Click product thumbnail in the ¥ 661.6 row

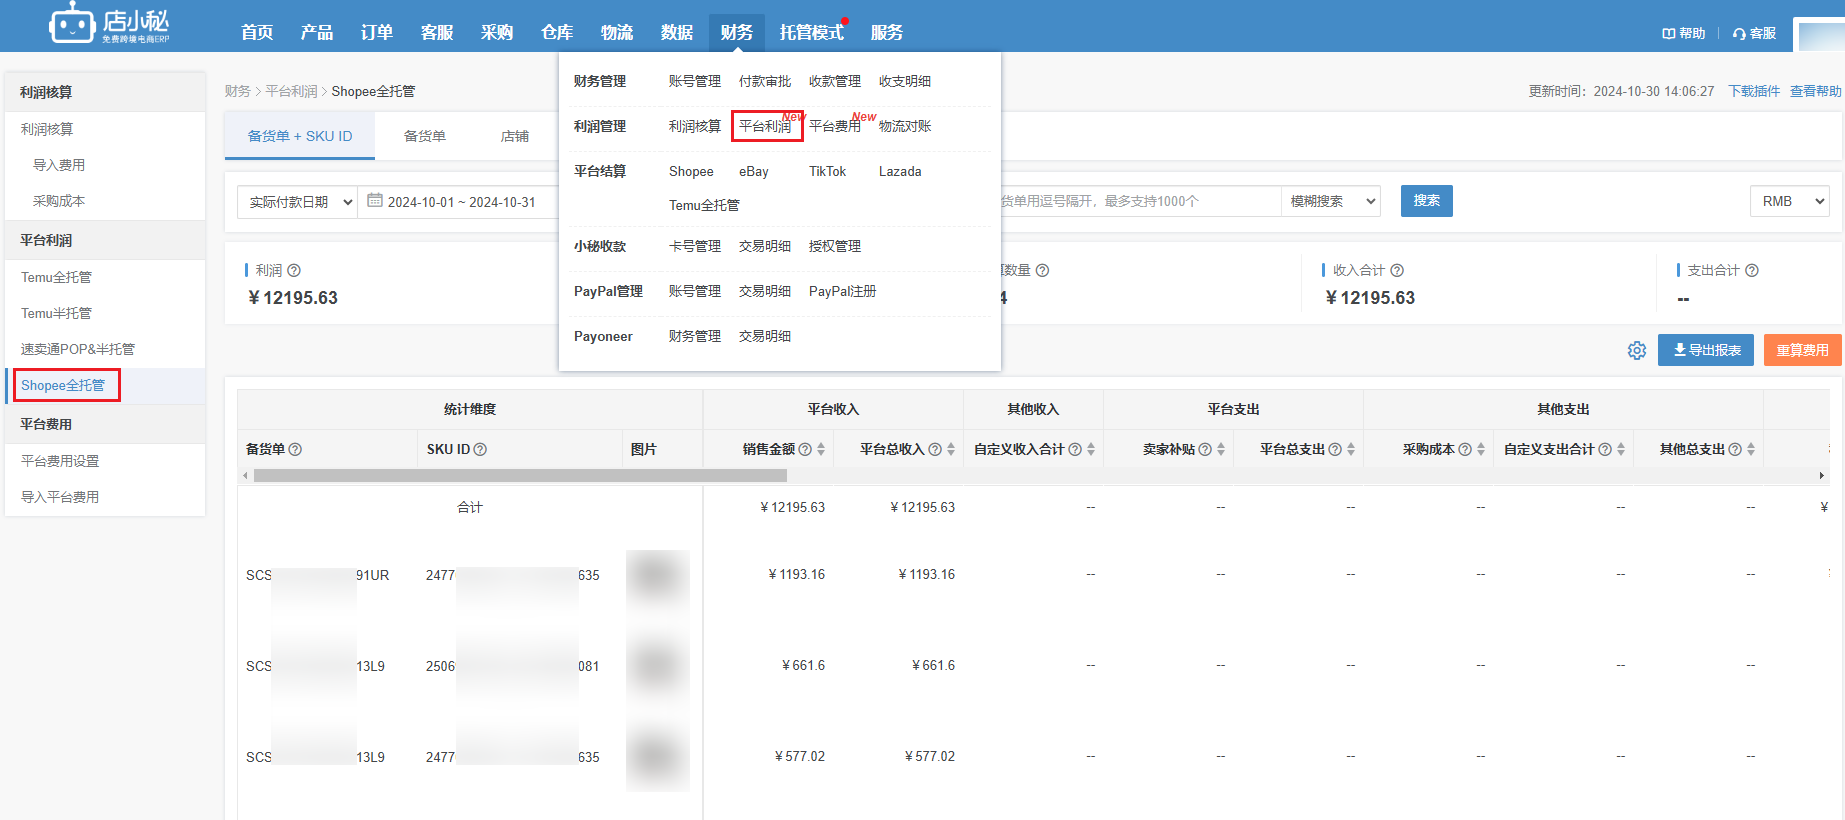pyautogui.click(x=658, y=666)
